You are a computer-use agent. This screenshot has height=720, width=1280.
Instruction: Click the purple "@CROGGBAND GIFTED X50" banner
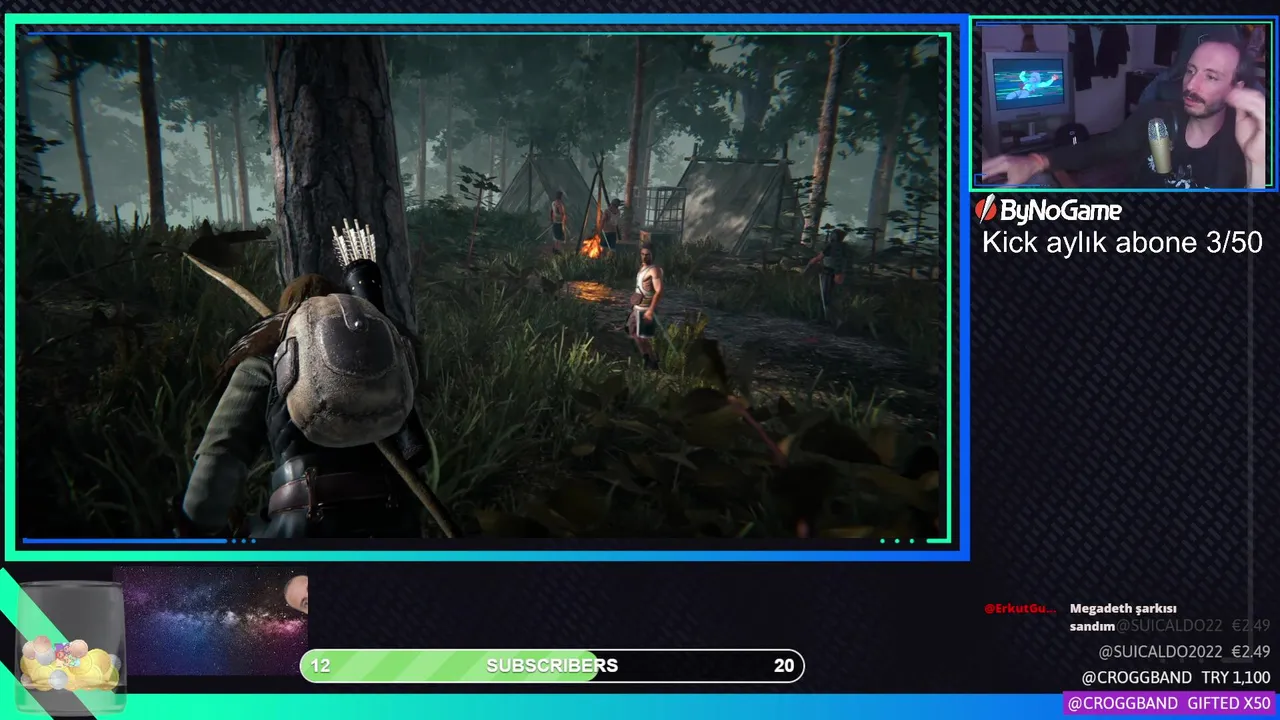tap(1170, 704)
